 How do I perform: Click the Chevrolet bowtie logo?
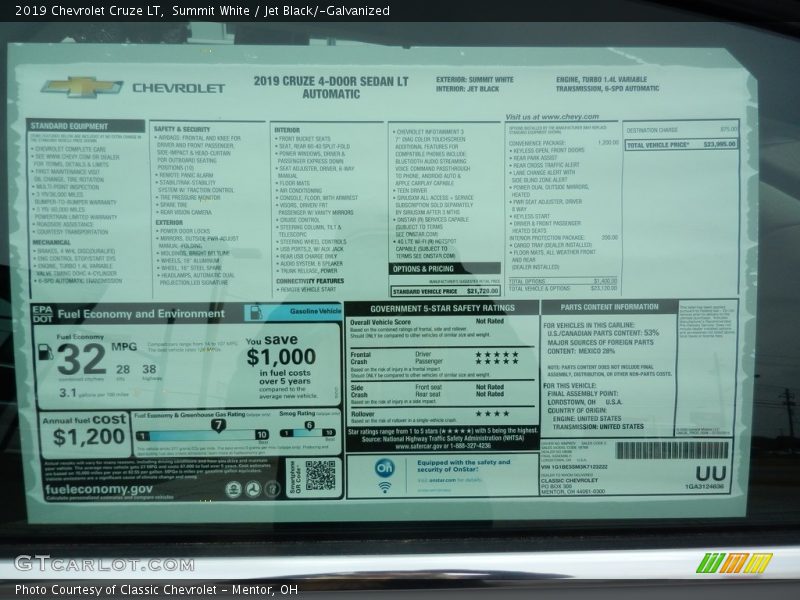(x=82, y=87)
